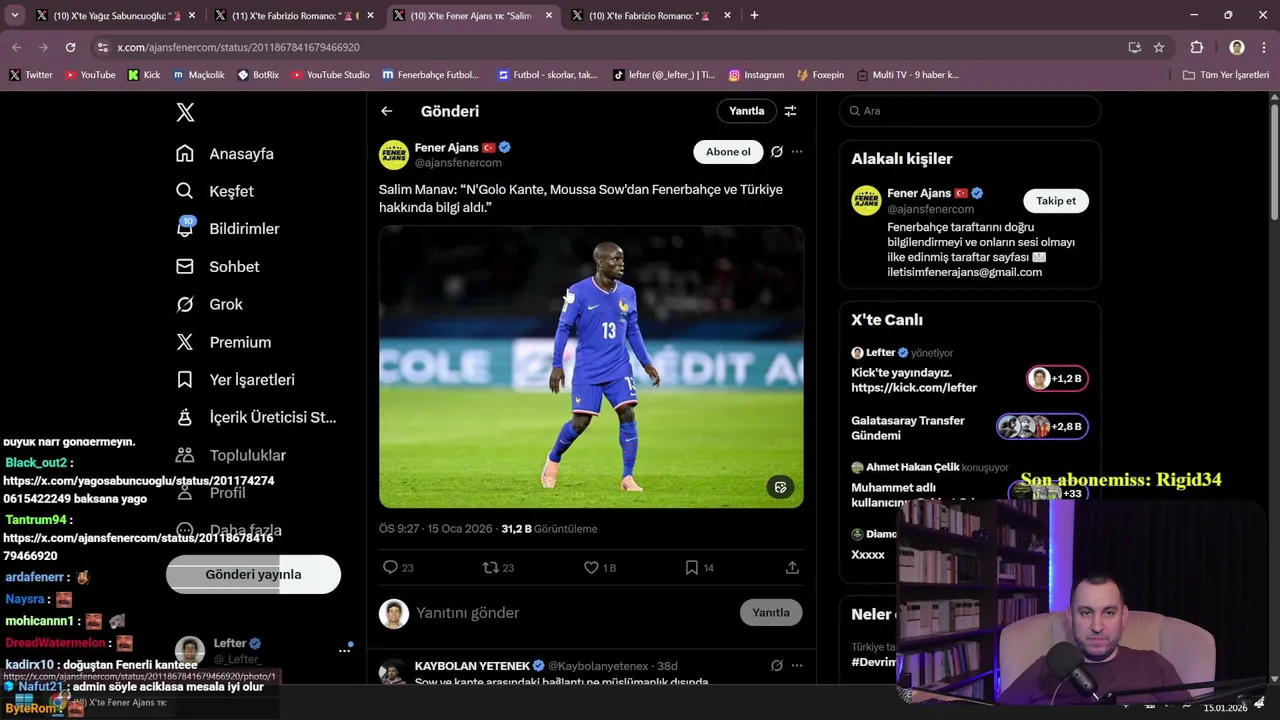1280x720 pixels.
Task: Reload the page
Action: [x=70, y=47]
